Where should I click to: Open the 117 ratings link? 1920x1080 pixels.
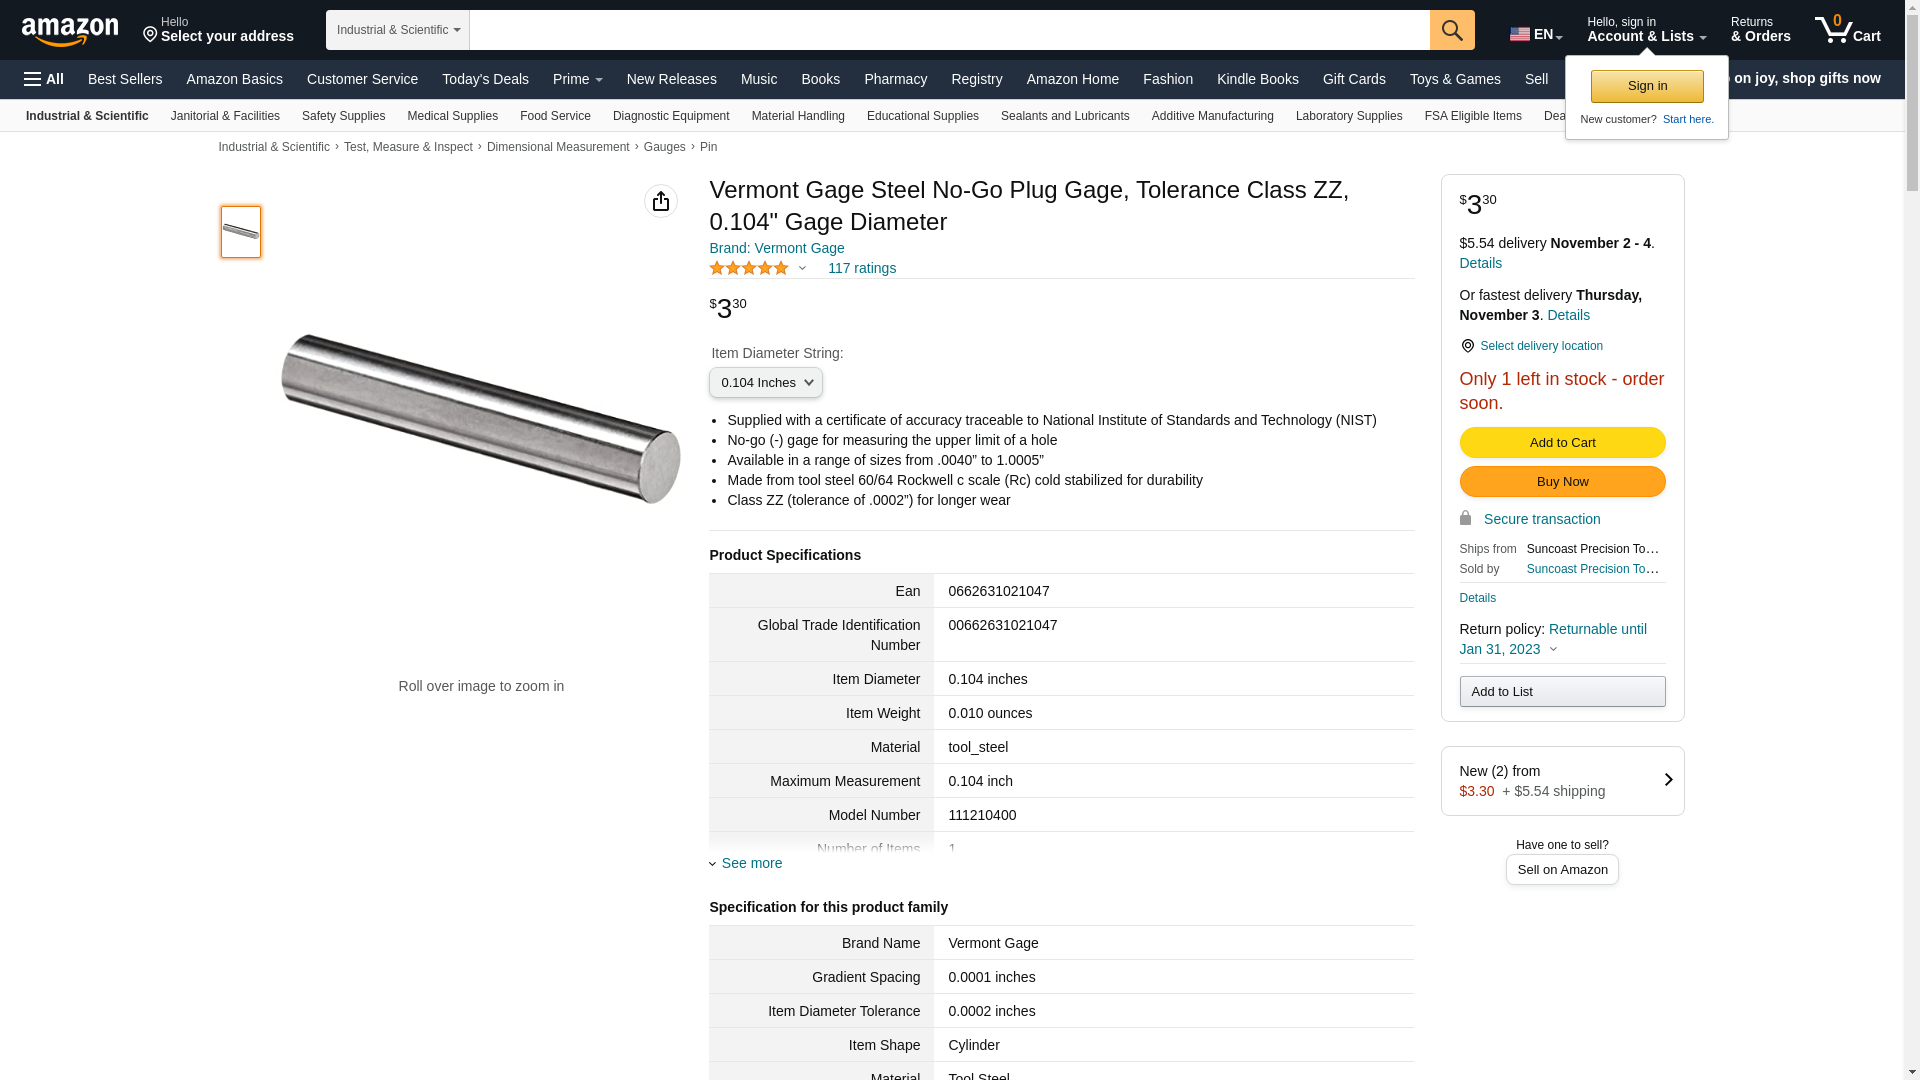pyautogui.click(x=861, y=268)
